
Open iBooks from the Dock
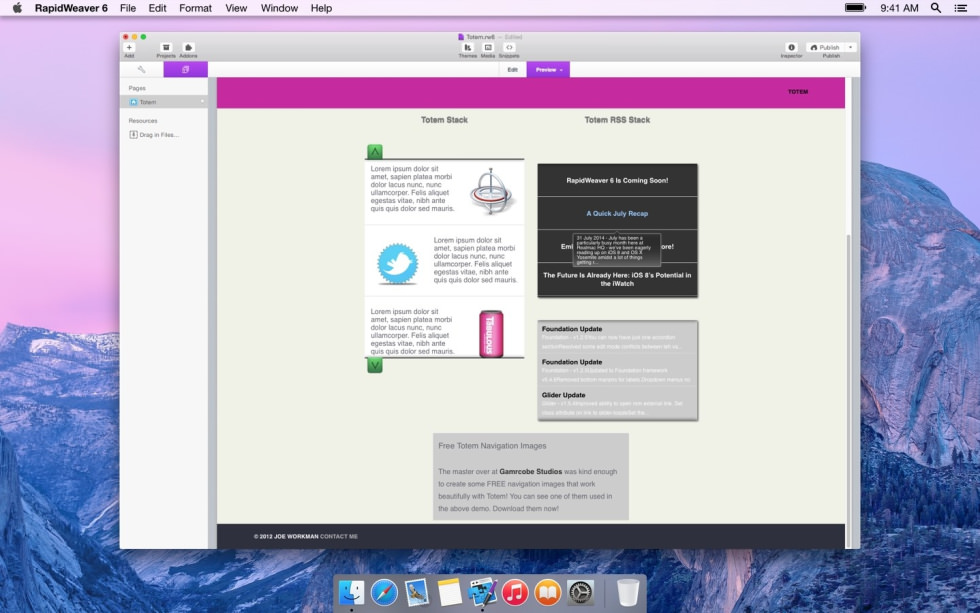click(x=548, y=592)
